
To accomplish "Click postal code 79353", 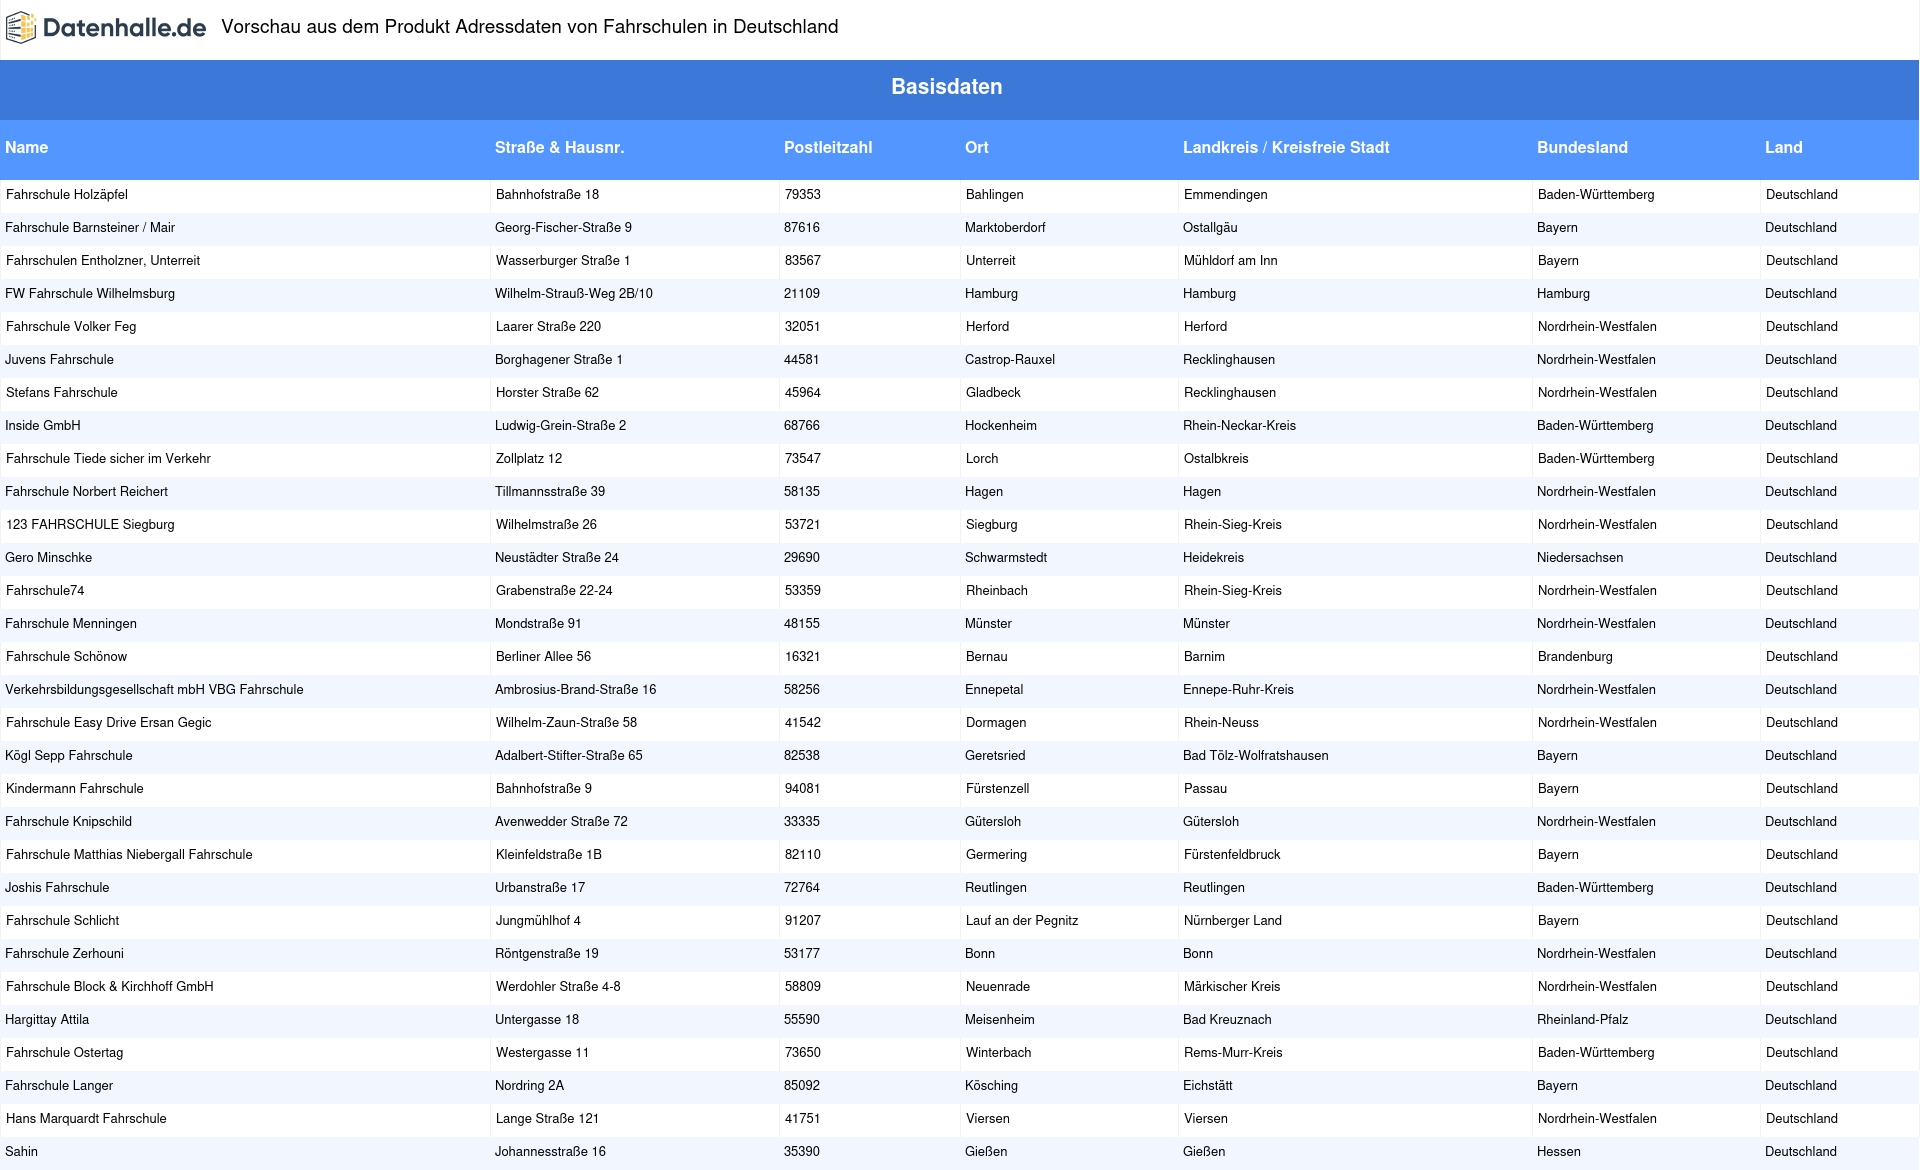I will [x=803, y=194].
